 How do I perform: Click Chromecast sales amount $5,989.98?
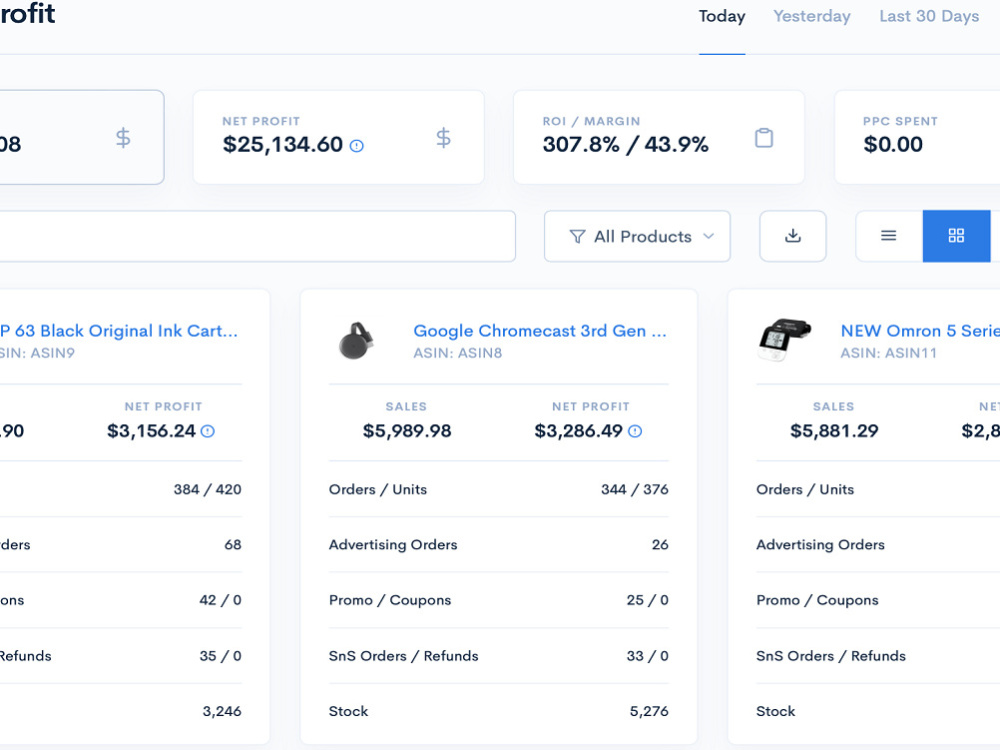(x=407, y=431)
